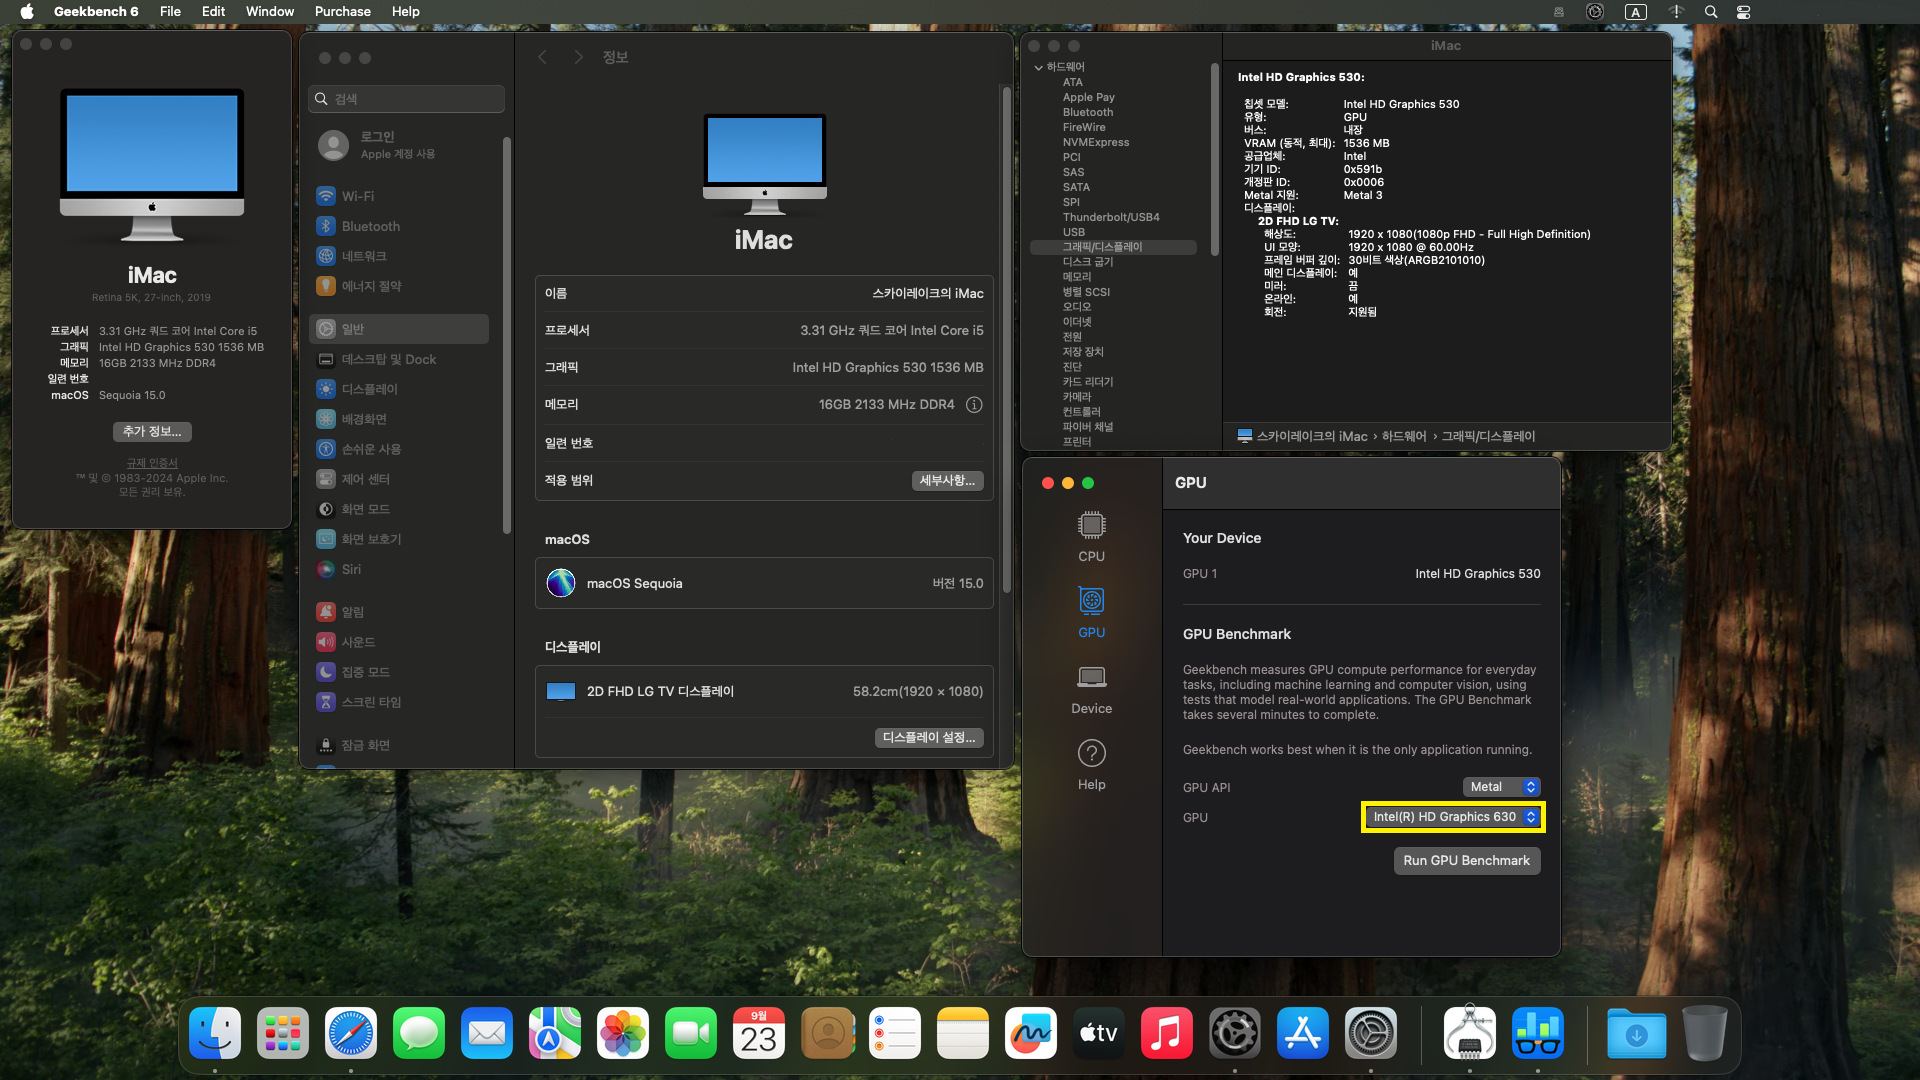Open Photos app from the Dock
Viewport: 1920px width, 1080px height.
623,1033
